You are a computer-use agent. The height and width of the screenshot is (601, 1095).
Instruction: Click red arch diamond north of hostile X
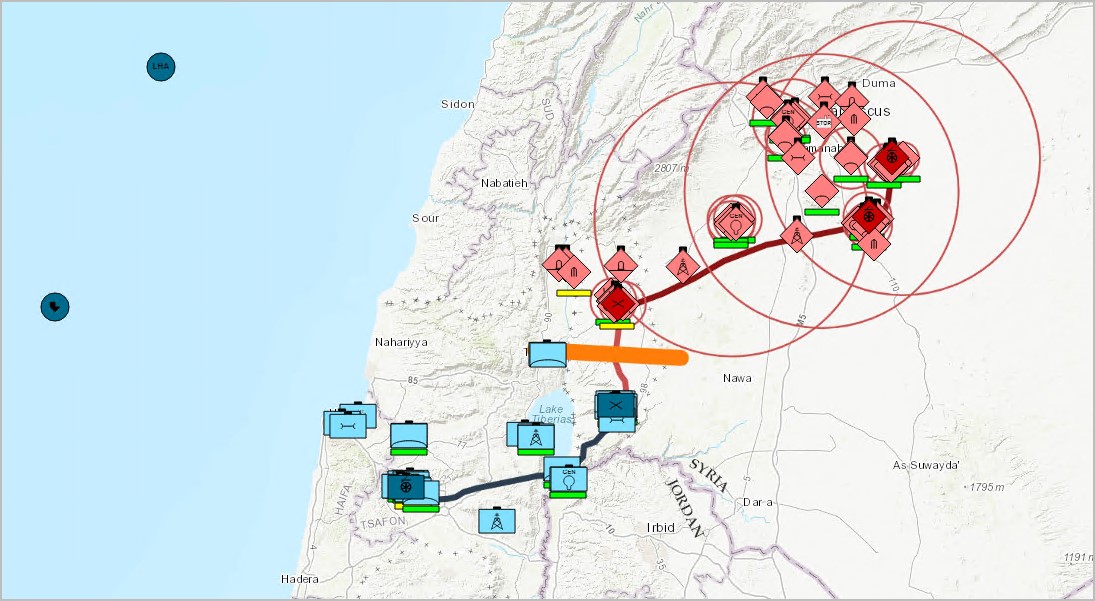pos(620,264)
